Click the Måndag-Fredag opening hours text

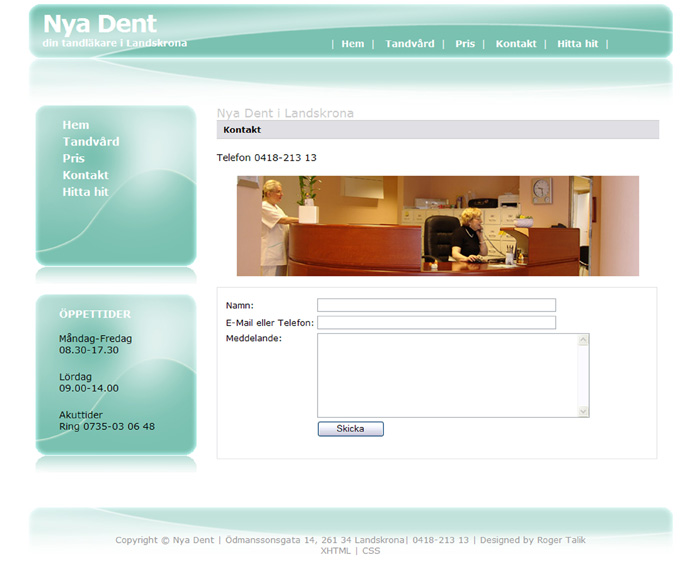(96, 344)
